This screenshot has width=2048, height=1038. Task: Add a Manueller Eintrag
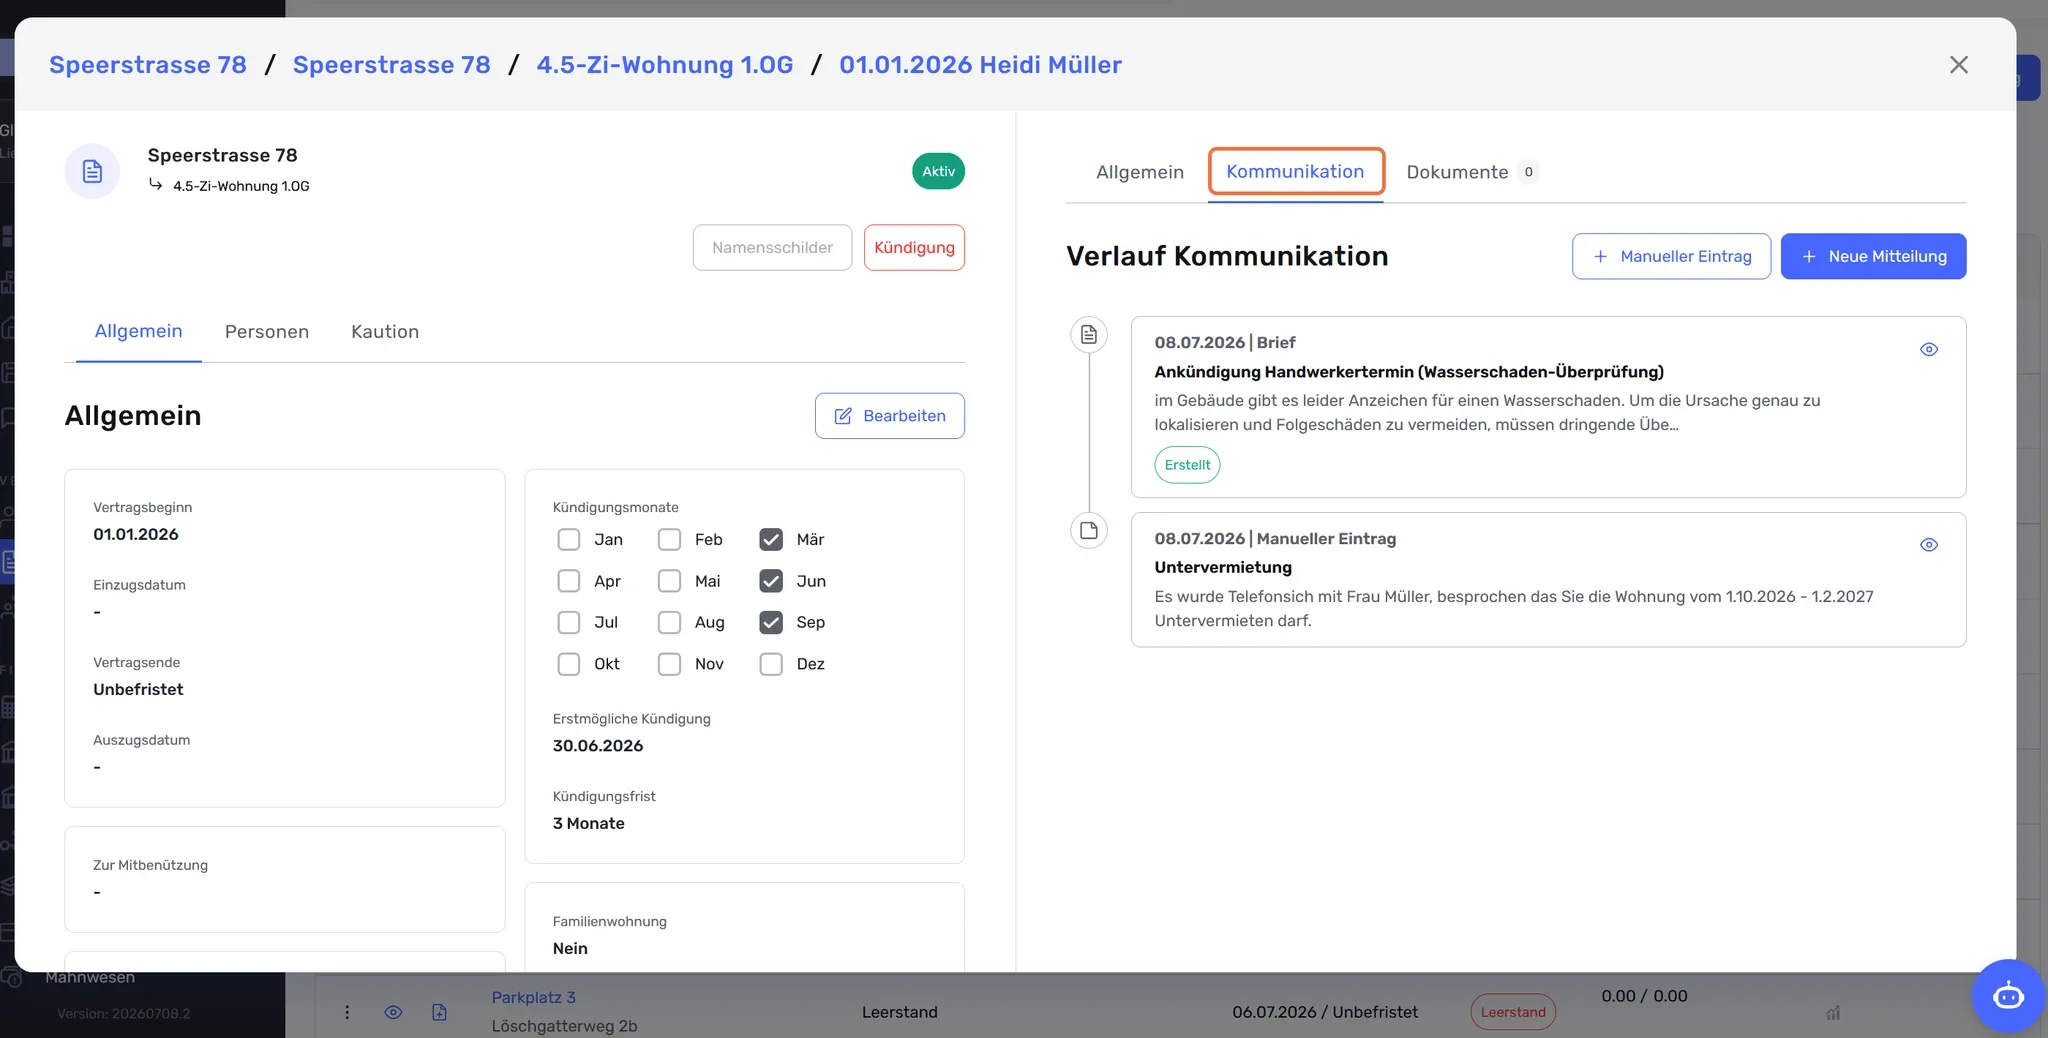(1671, 257)
